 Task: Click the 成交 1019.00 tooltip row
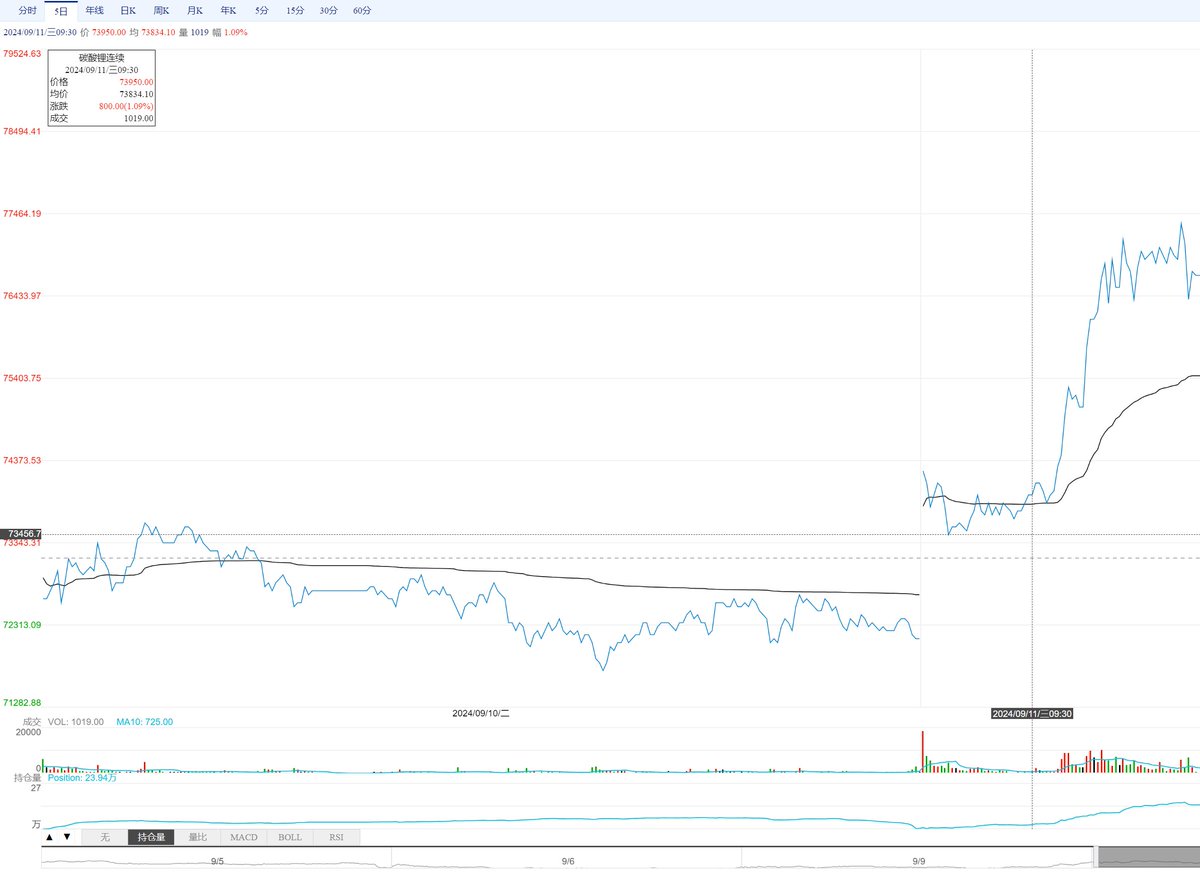101,118
